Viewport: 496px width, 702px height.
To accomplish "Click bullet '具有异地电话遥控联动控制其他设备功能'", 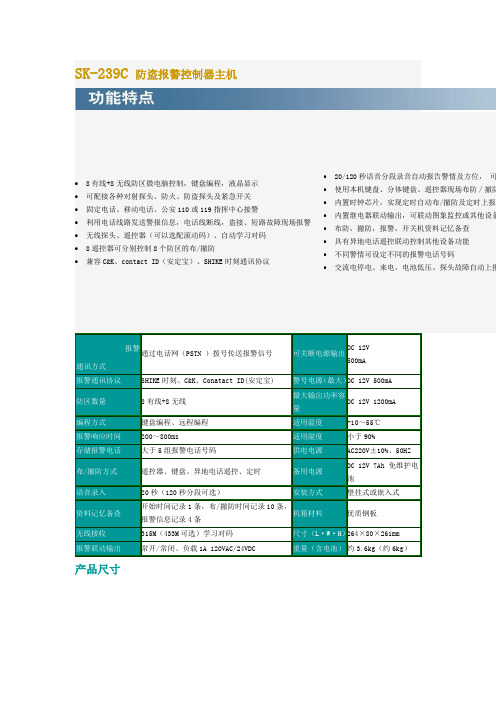I will [x=402, y=241].
